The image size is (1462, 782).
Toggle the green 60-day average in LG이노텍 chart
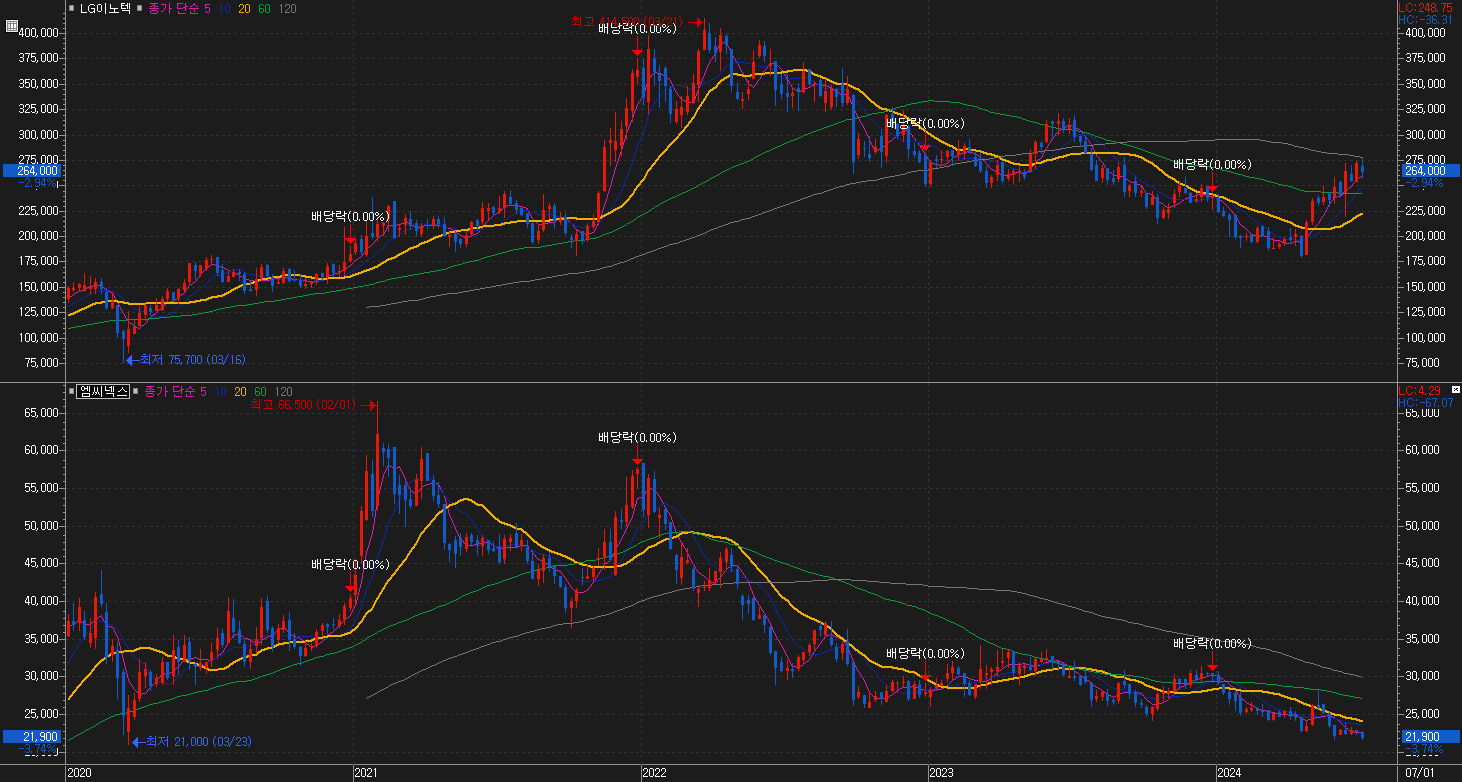pyautogui.click(x=266, y=8)
